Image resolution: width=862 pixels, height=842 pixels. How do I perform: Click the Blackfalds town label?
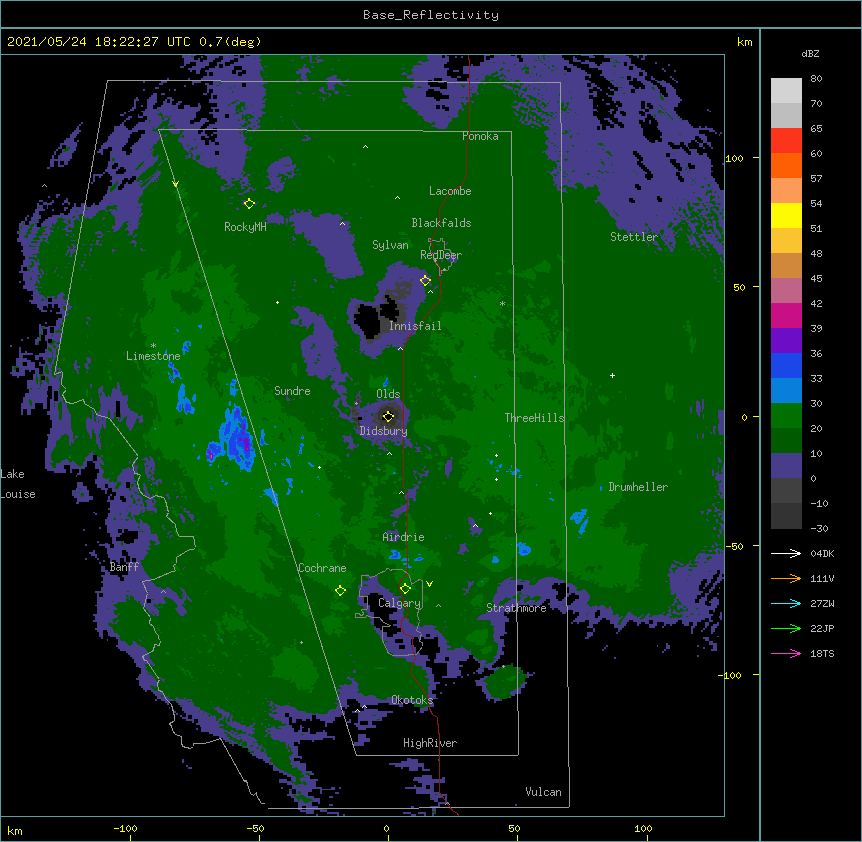point(441,223)
